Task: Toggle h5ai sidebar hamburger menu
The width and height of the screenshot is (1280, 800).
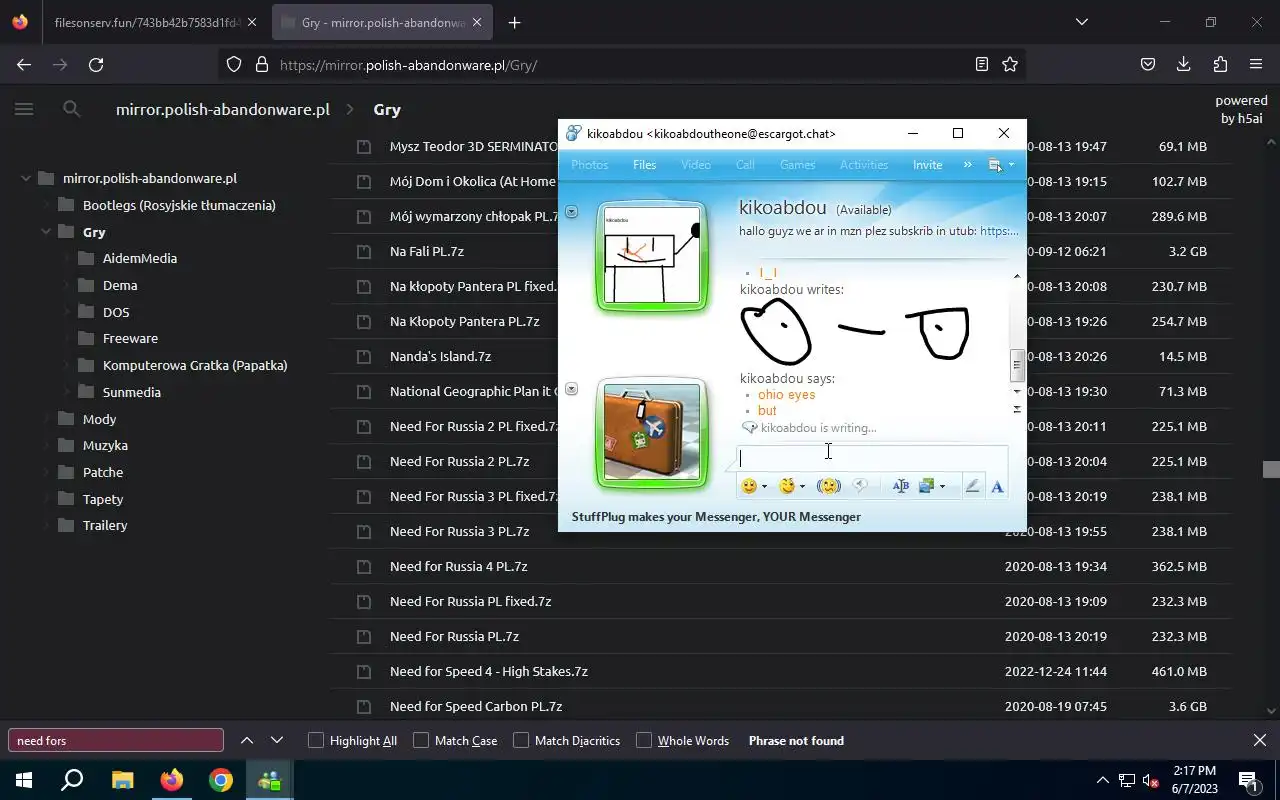Action: pyautogui.click(x=24, y=109)
